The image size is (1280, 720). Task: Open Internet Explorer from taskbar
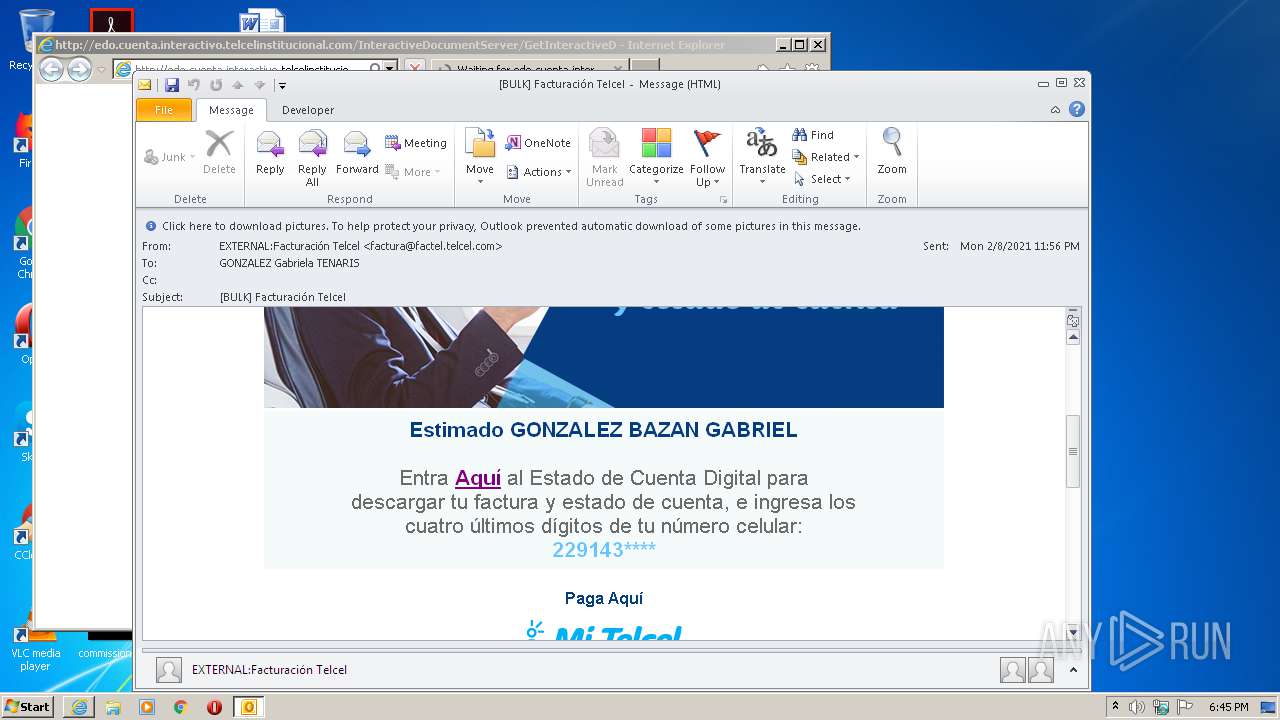tap(79, 707)
